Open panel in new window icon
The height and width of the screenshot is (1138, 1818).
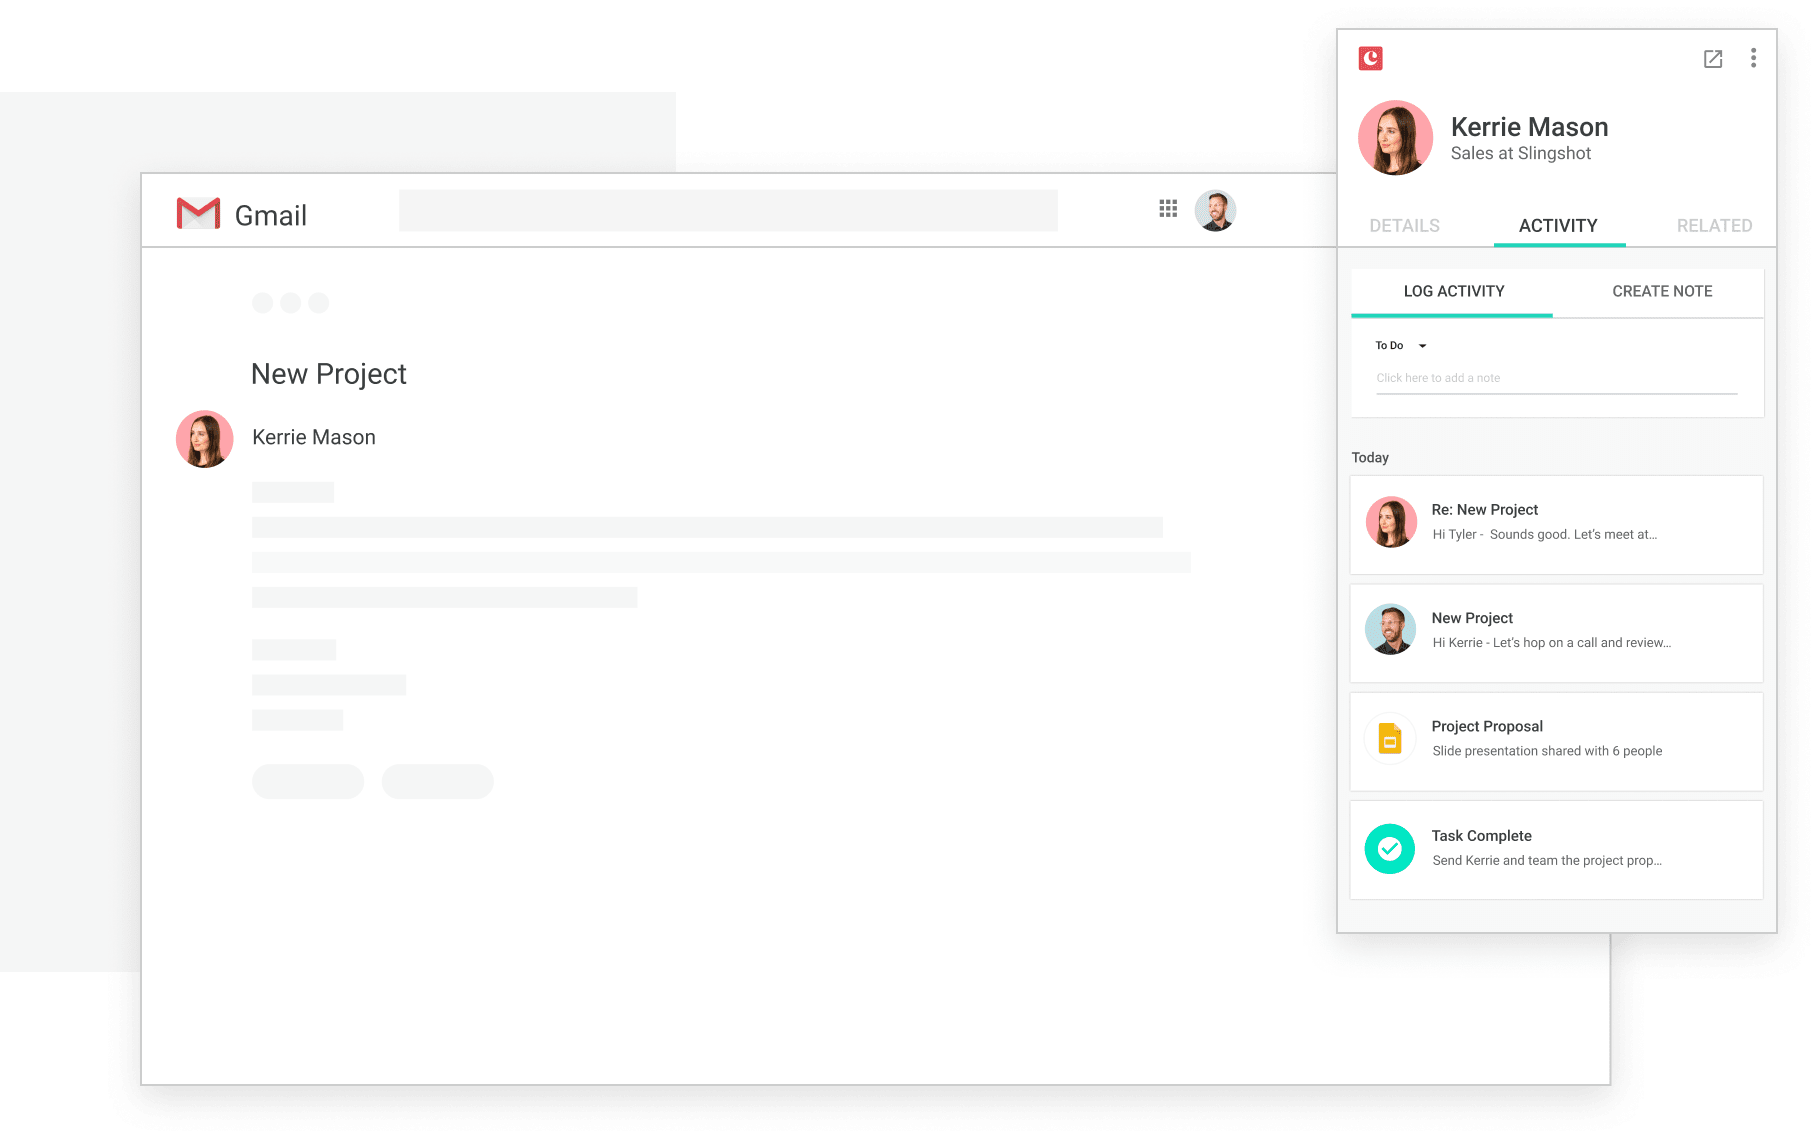pyautogui.click(x=1713, y=59)
